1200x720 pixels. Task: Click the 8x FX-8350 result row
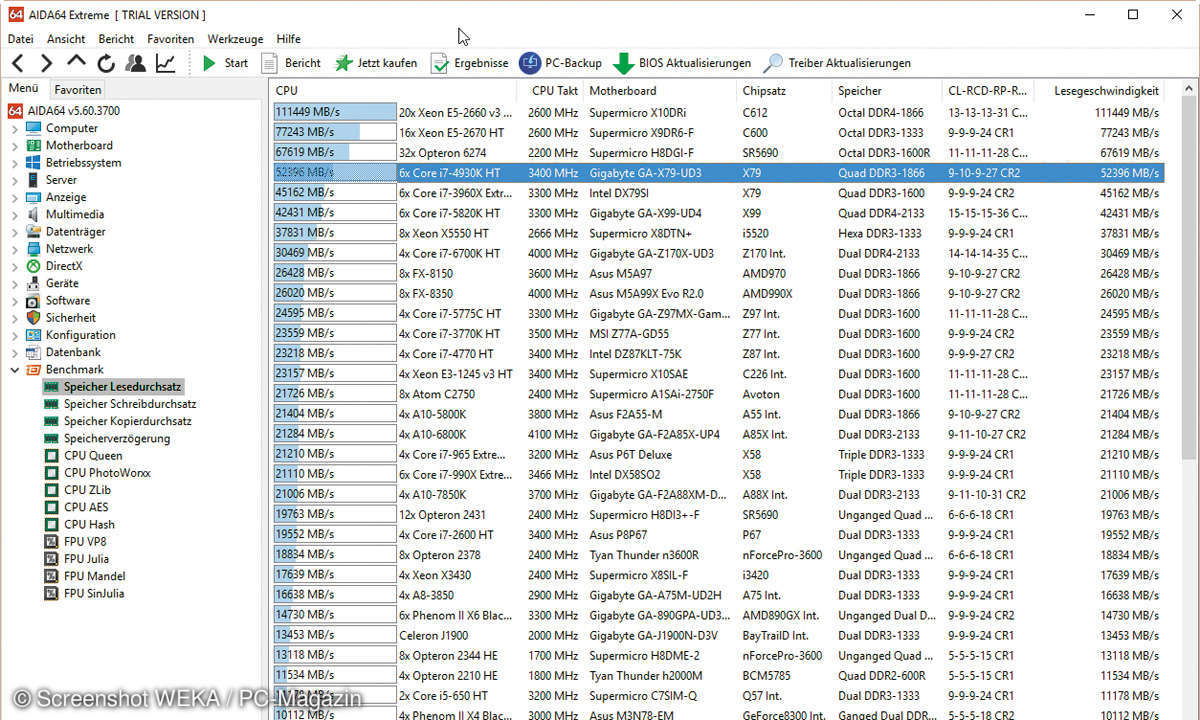[x=718, y=294]
